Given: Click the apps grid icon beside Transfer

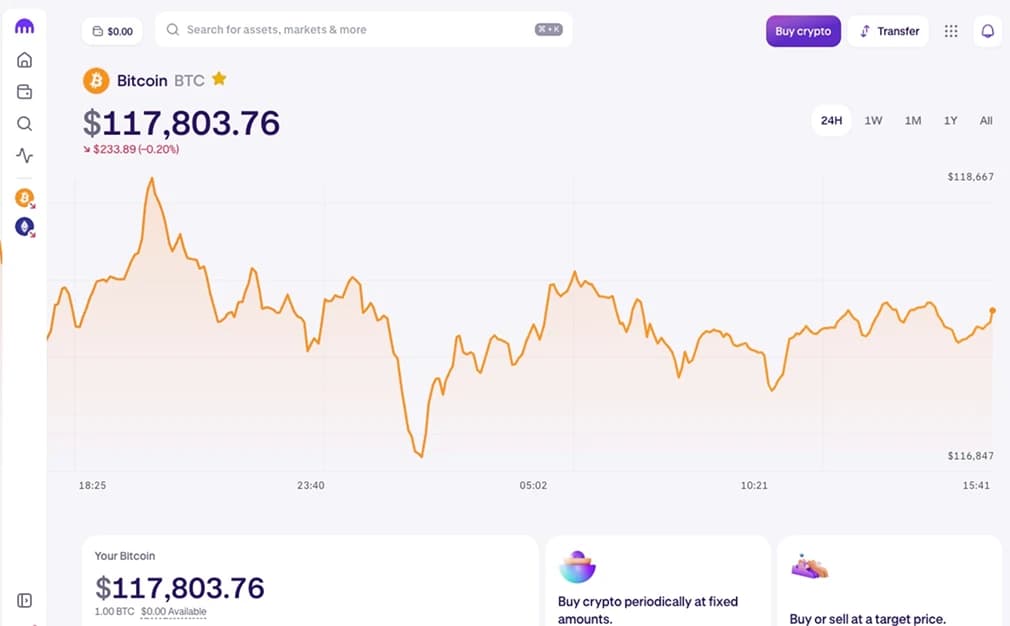Looking at the screenshot, I should (950, 31).
